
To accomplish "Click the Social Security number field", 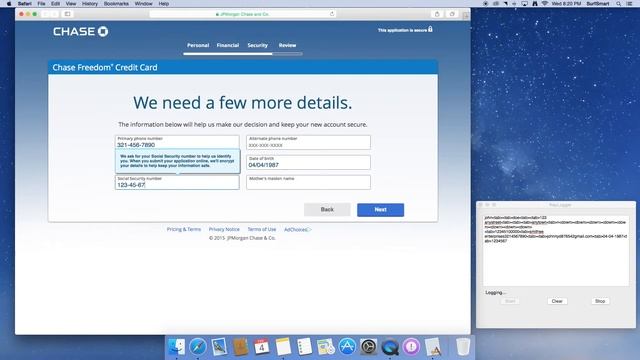I will point(177,182).
